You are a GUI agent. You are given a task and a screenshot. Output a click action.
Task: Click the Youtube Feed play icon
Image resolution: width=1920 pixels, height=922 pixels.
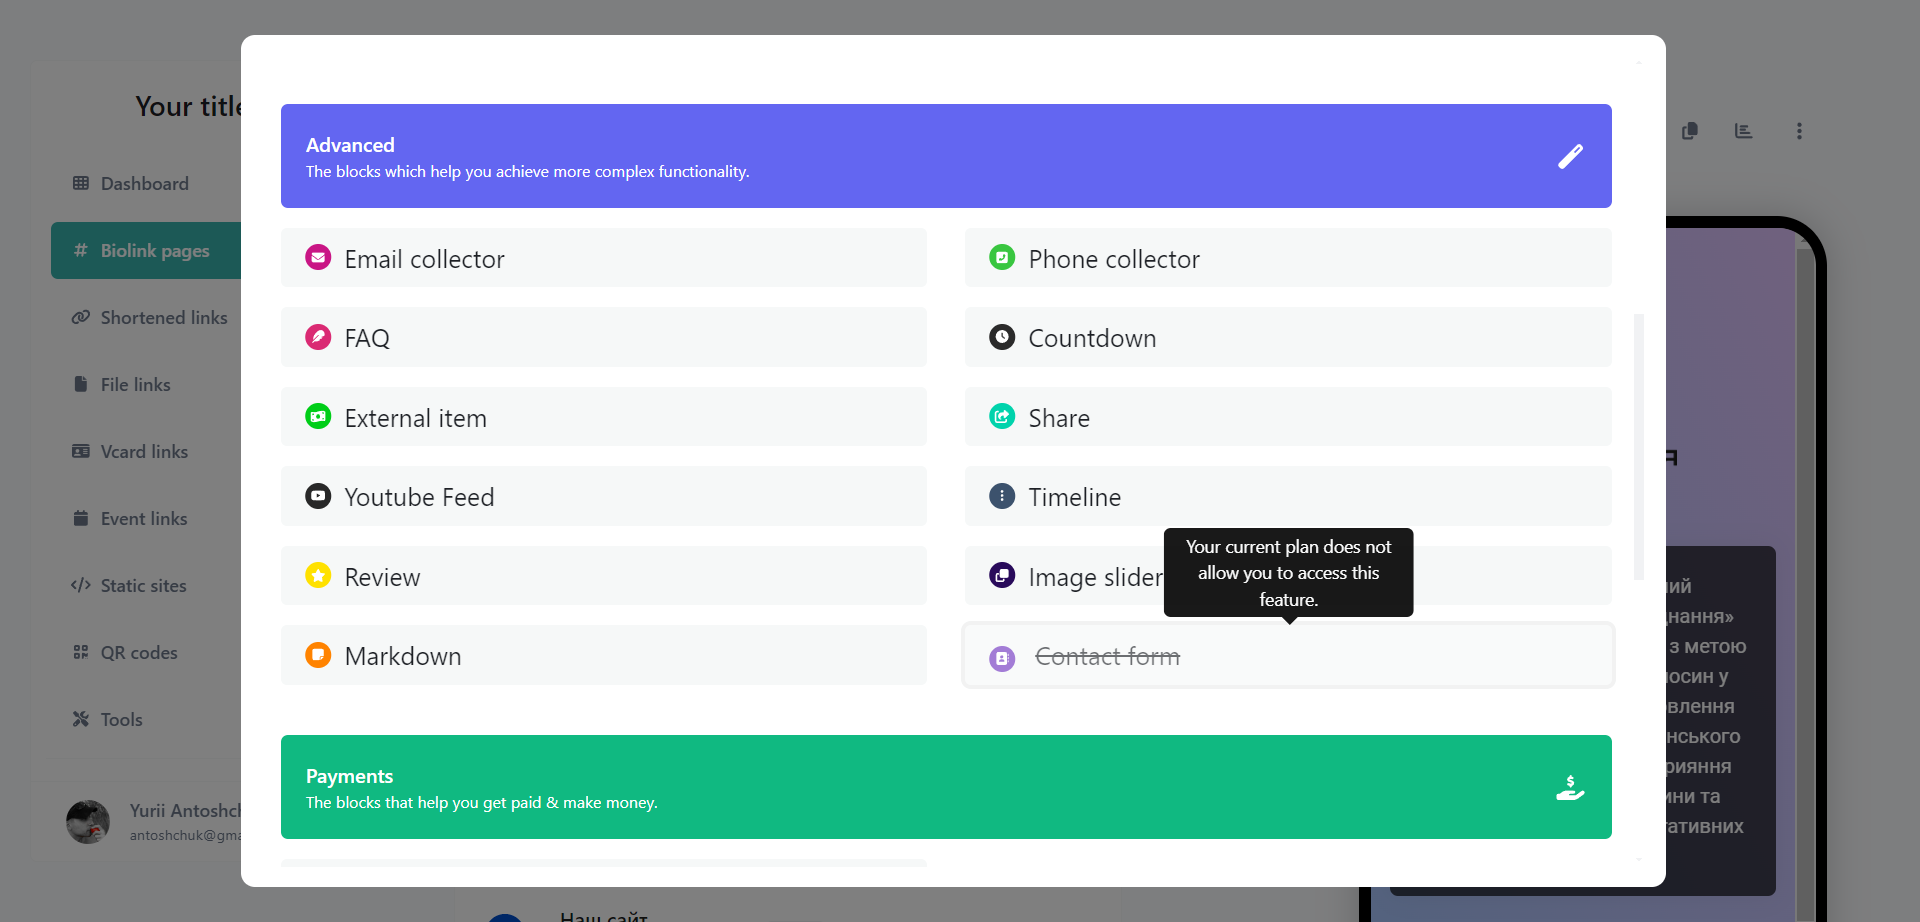(x=318, y=496)
